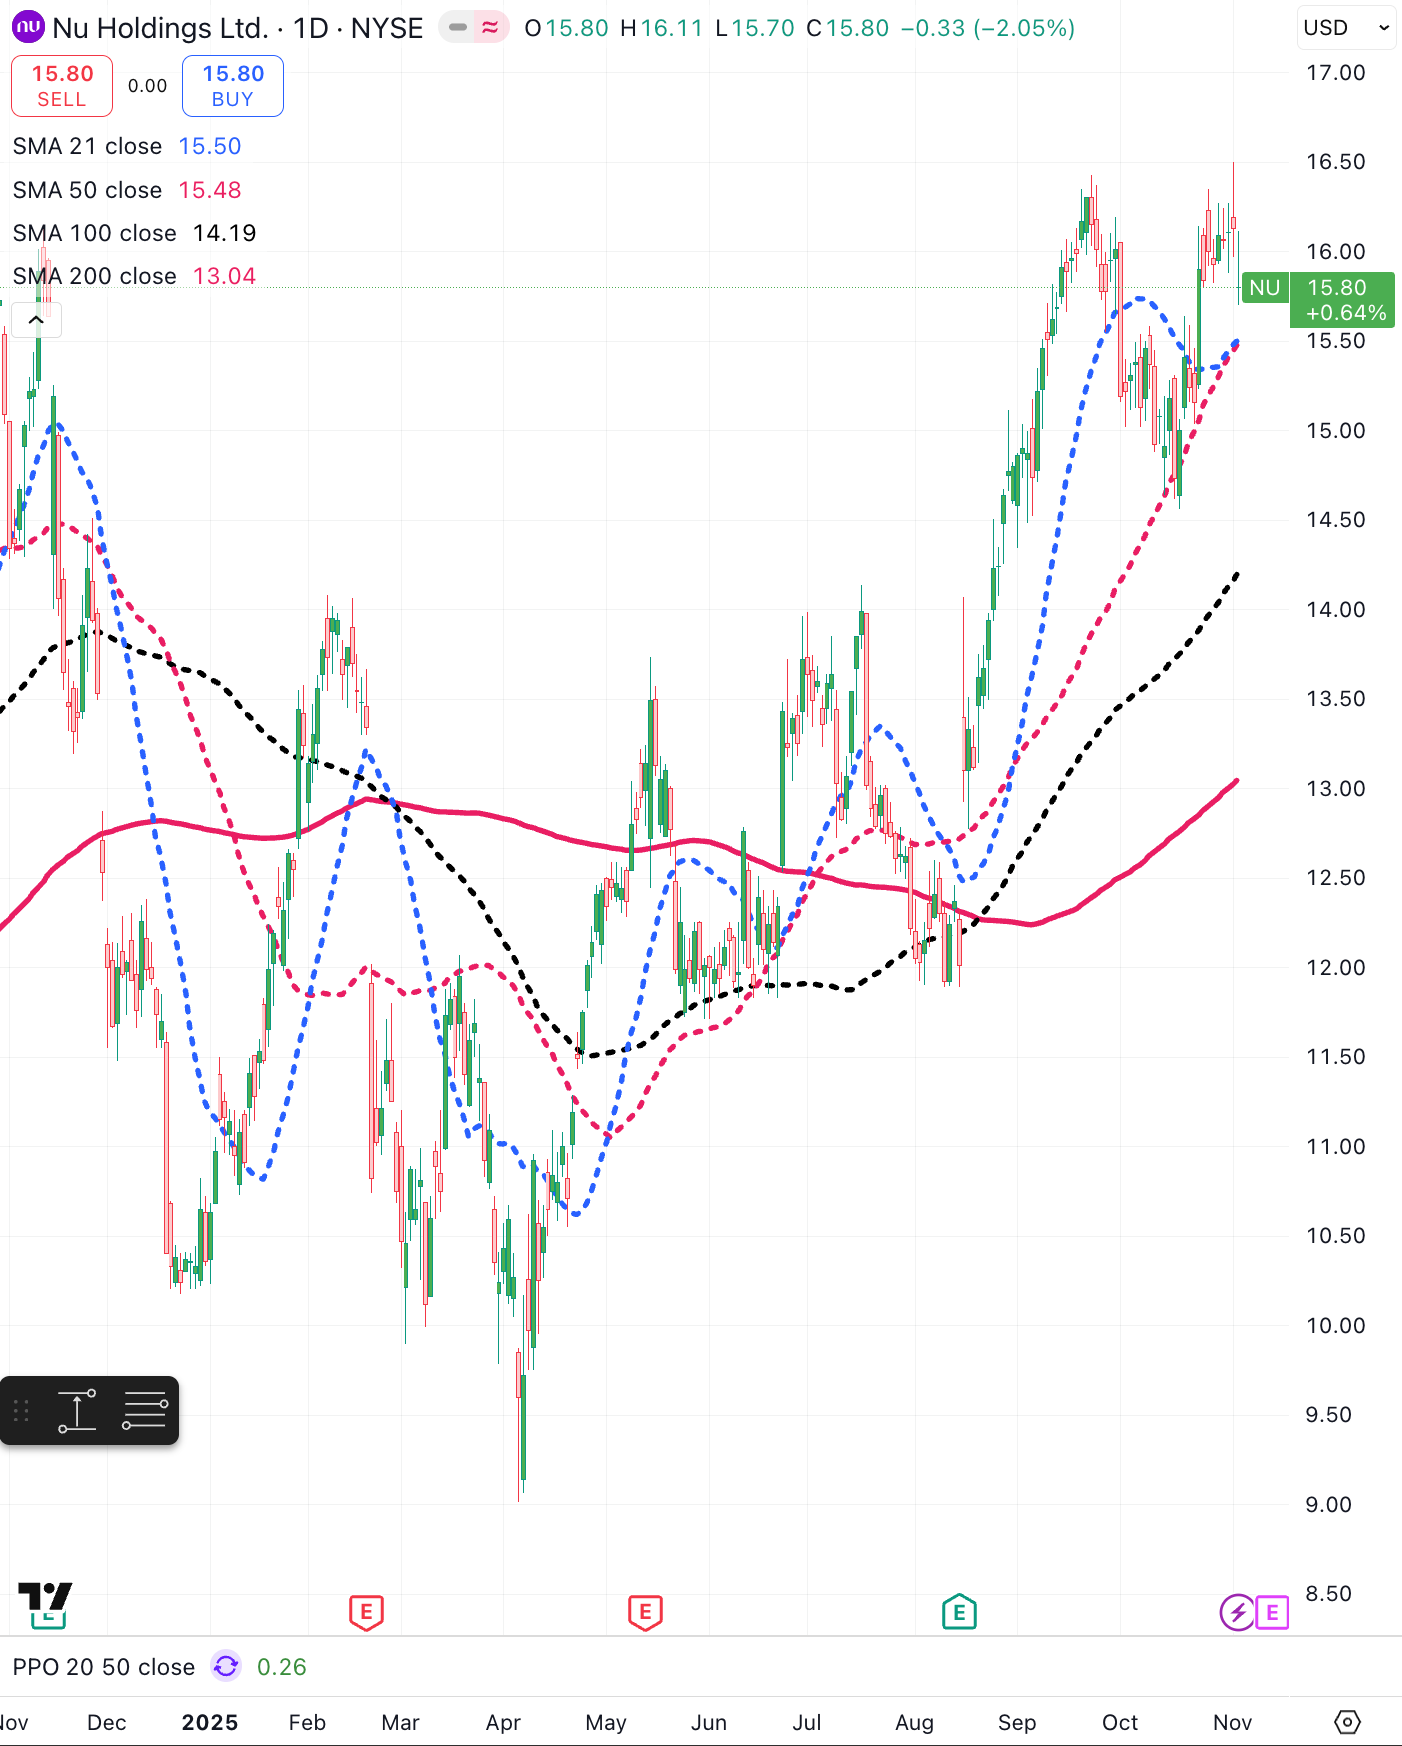The image size is (1402, 1746).
Task: Select the vertical measure tool in floating toolbar
Action: tap(77, 1411)
